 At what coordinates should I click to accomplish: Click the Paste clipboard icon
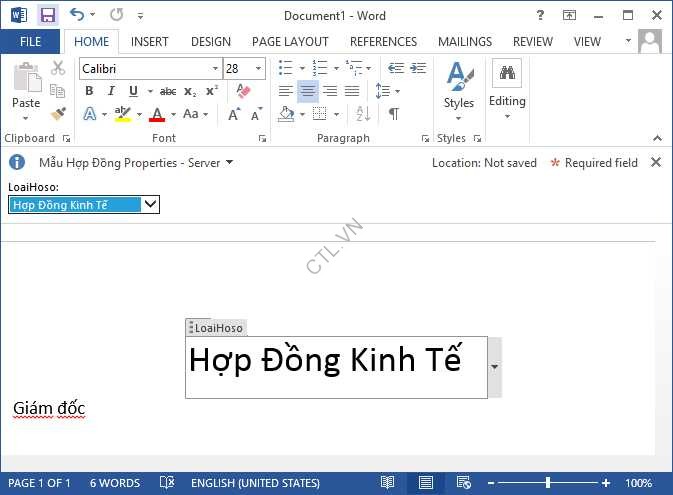click(26, 78)
